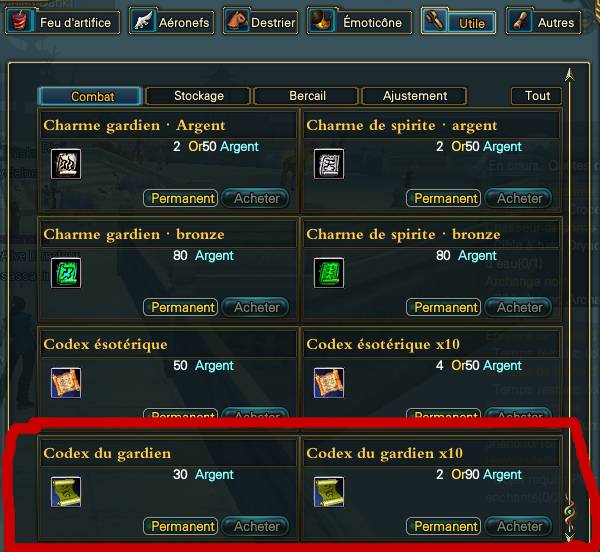Click the green scrollbar handle

(570, 511)
